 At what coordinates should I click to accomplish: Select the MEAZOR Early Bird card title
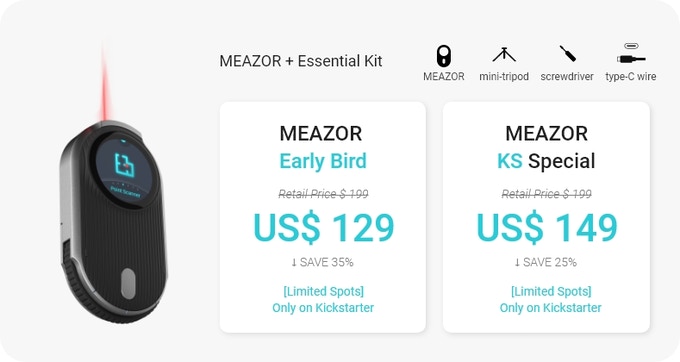coord(321,147)
